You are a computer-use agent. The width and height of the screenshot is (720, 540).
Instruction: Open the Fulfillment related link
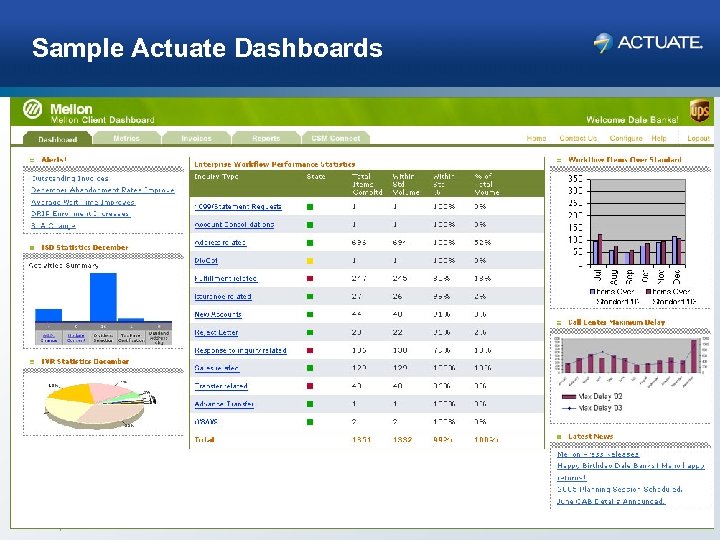point(225,278)
